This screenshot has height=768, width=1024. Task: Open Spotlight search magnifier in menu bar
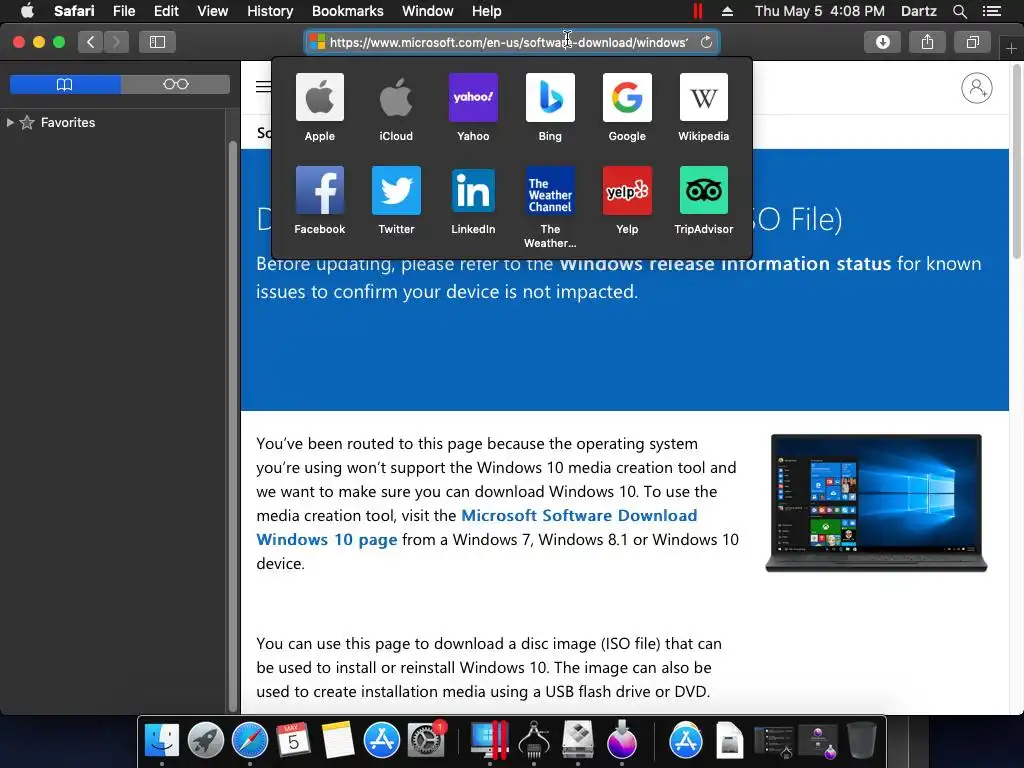(959, 11)
